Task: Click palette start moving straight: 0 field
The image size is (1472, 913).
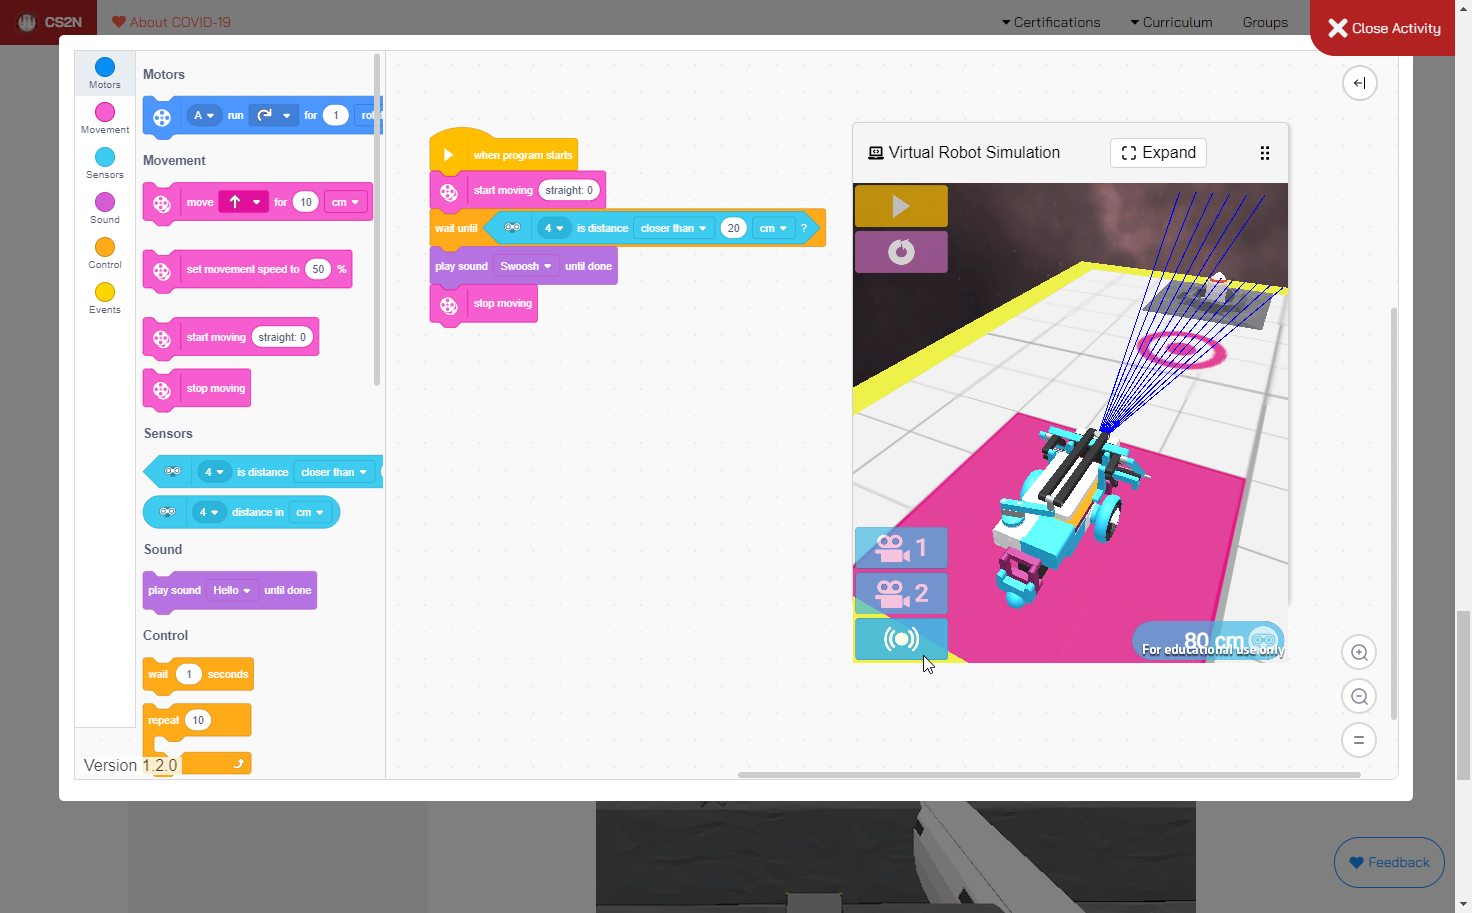Action: tap(283, 338)
